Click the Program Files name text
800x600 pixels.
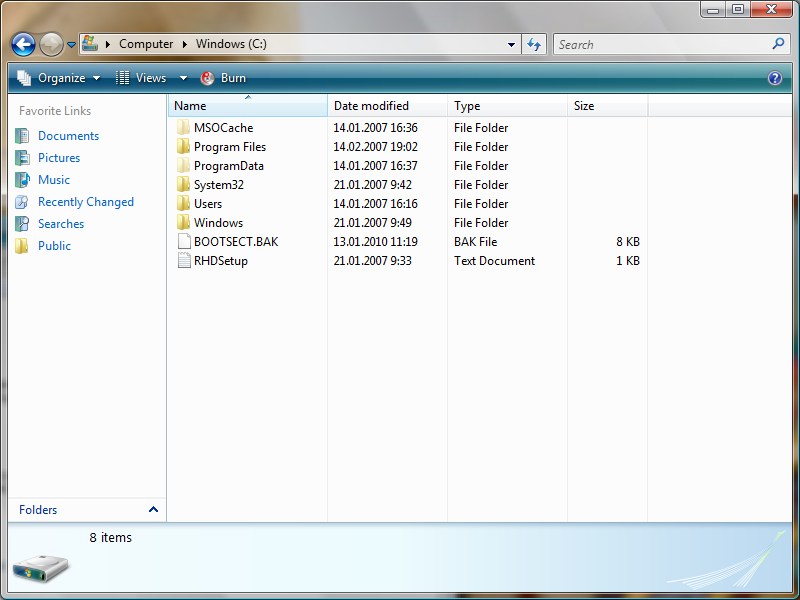[x=230, y=147]
